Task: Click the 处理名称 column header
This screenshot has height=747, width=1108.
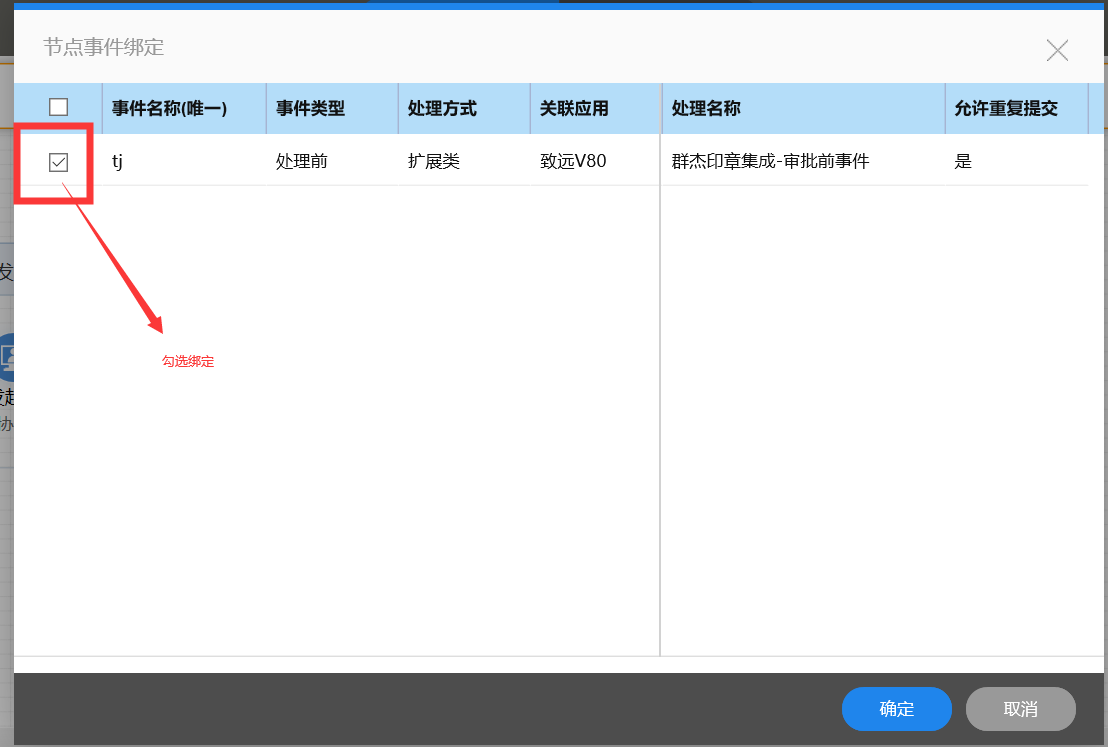Action: pos(706,109)
